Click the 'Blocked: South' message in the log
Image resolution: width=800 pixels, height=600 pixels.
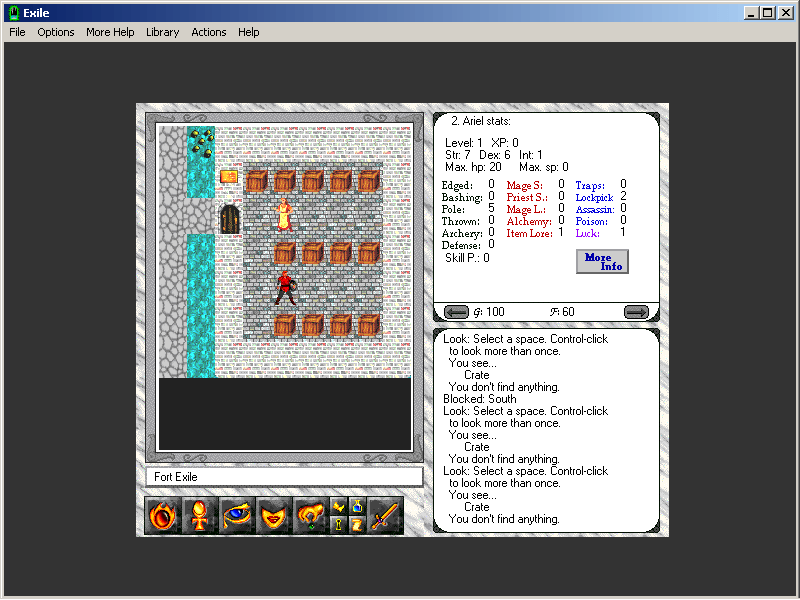point(480,399)
